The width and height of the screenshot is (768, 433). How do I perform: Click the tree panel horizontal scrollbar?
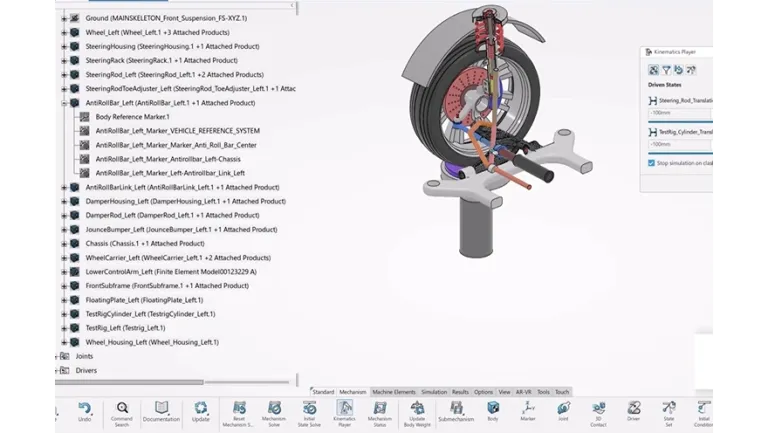coord(129,382)
